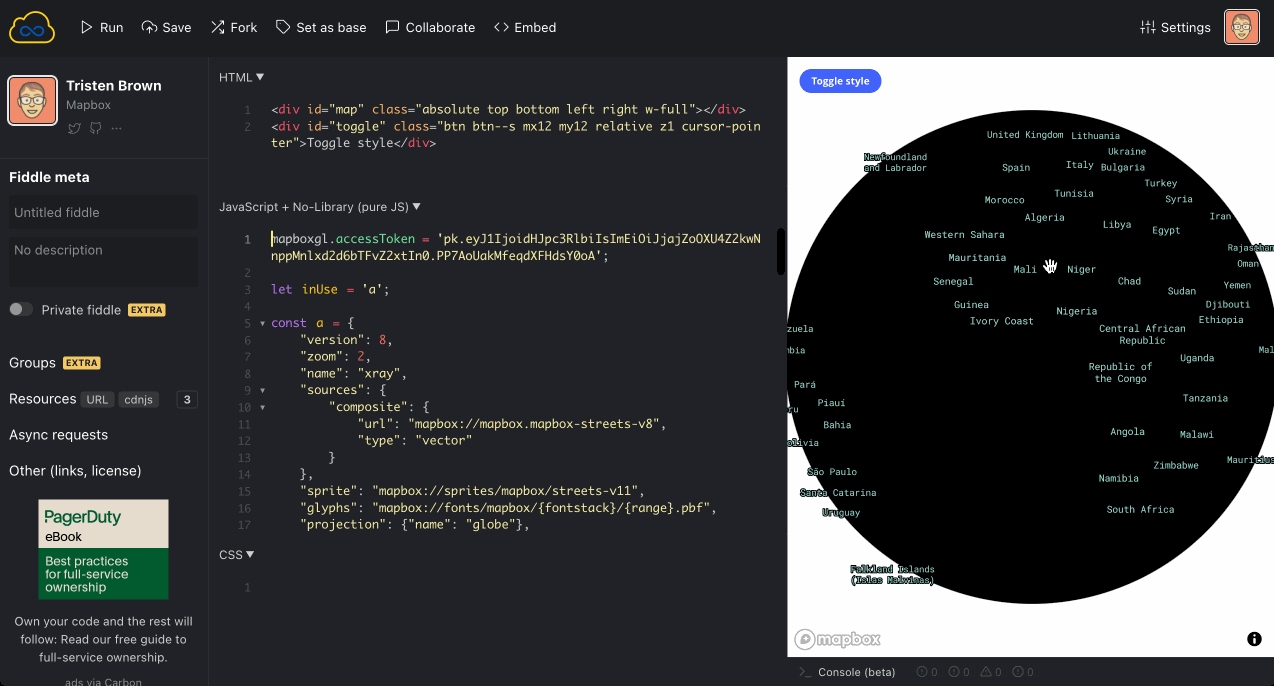Click the "let inUse = 'a';" code line
The image size is (1274, 686).
(x=330, y=289)
